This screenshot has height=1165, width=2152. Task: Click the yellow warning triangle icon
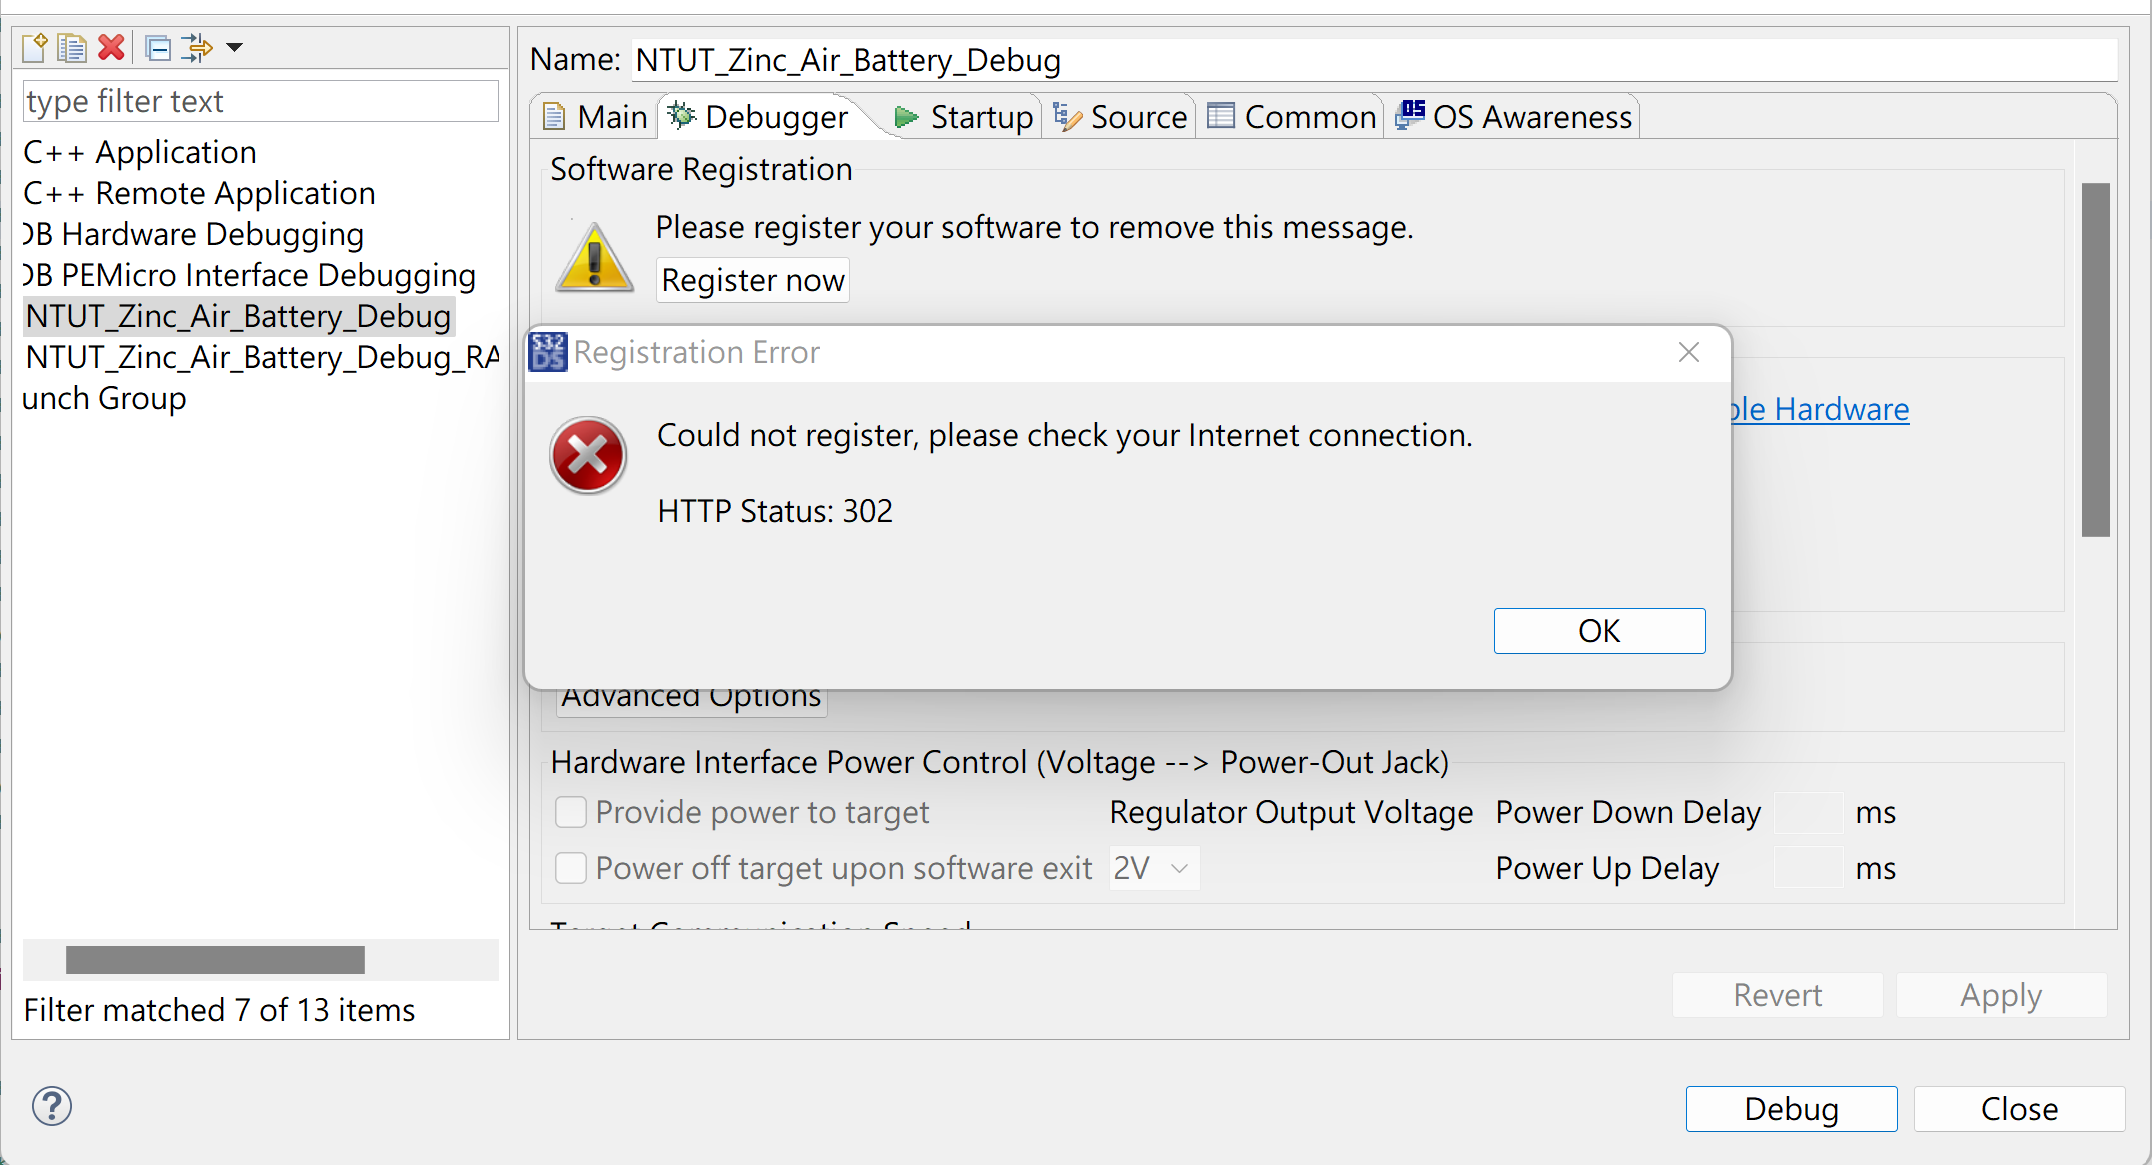595,257
